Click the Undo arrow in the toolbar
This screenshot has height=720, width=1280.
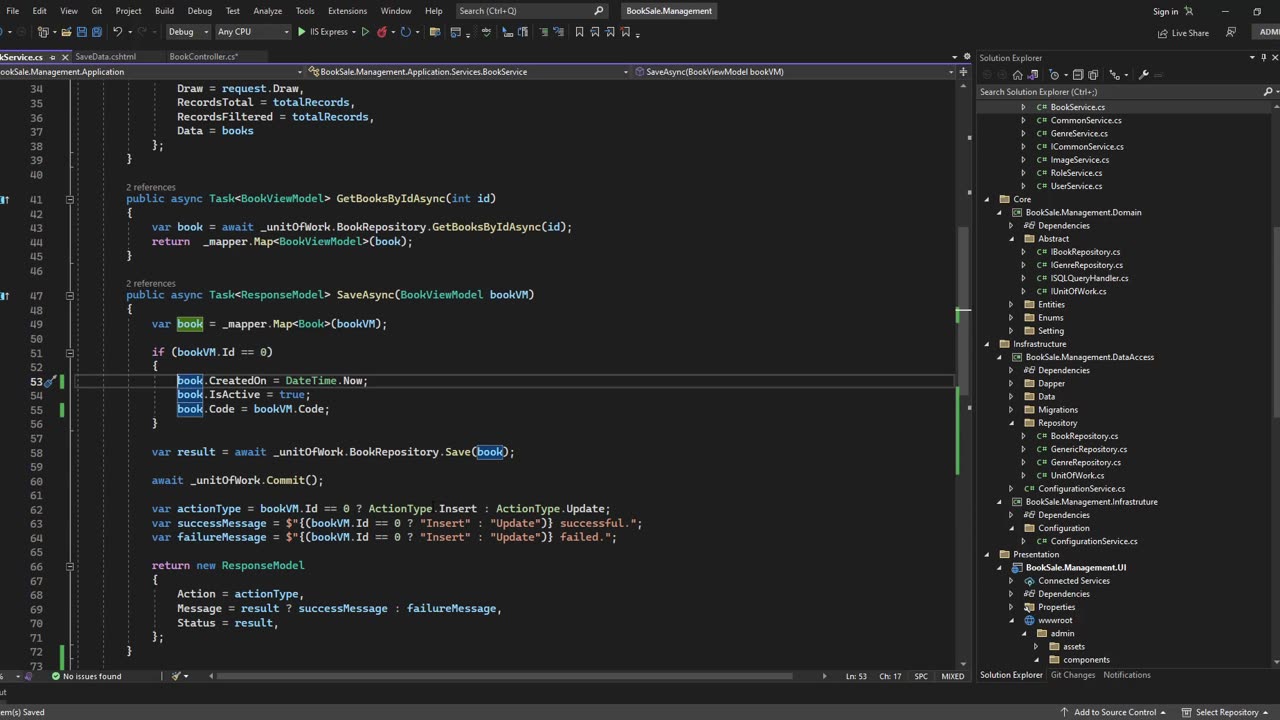click(x=117, y=32)
